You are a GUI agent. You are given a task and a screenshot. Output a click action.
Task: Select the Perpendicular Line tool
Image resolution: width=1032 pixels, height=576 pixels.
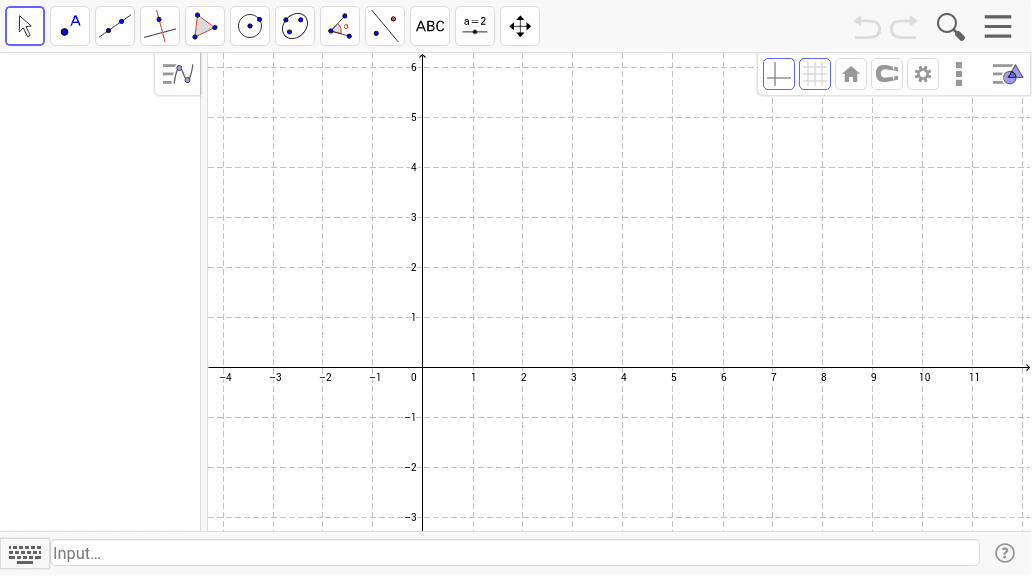click(x=160, y=26)
